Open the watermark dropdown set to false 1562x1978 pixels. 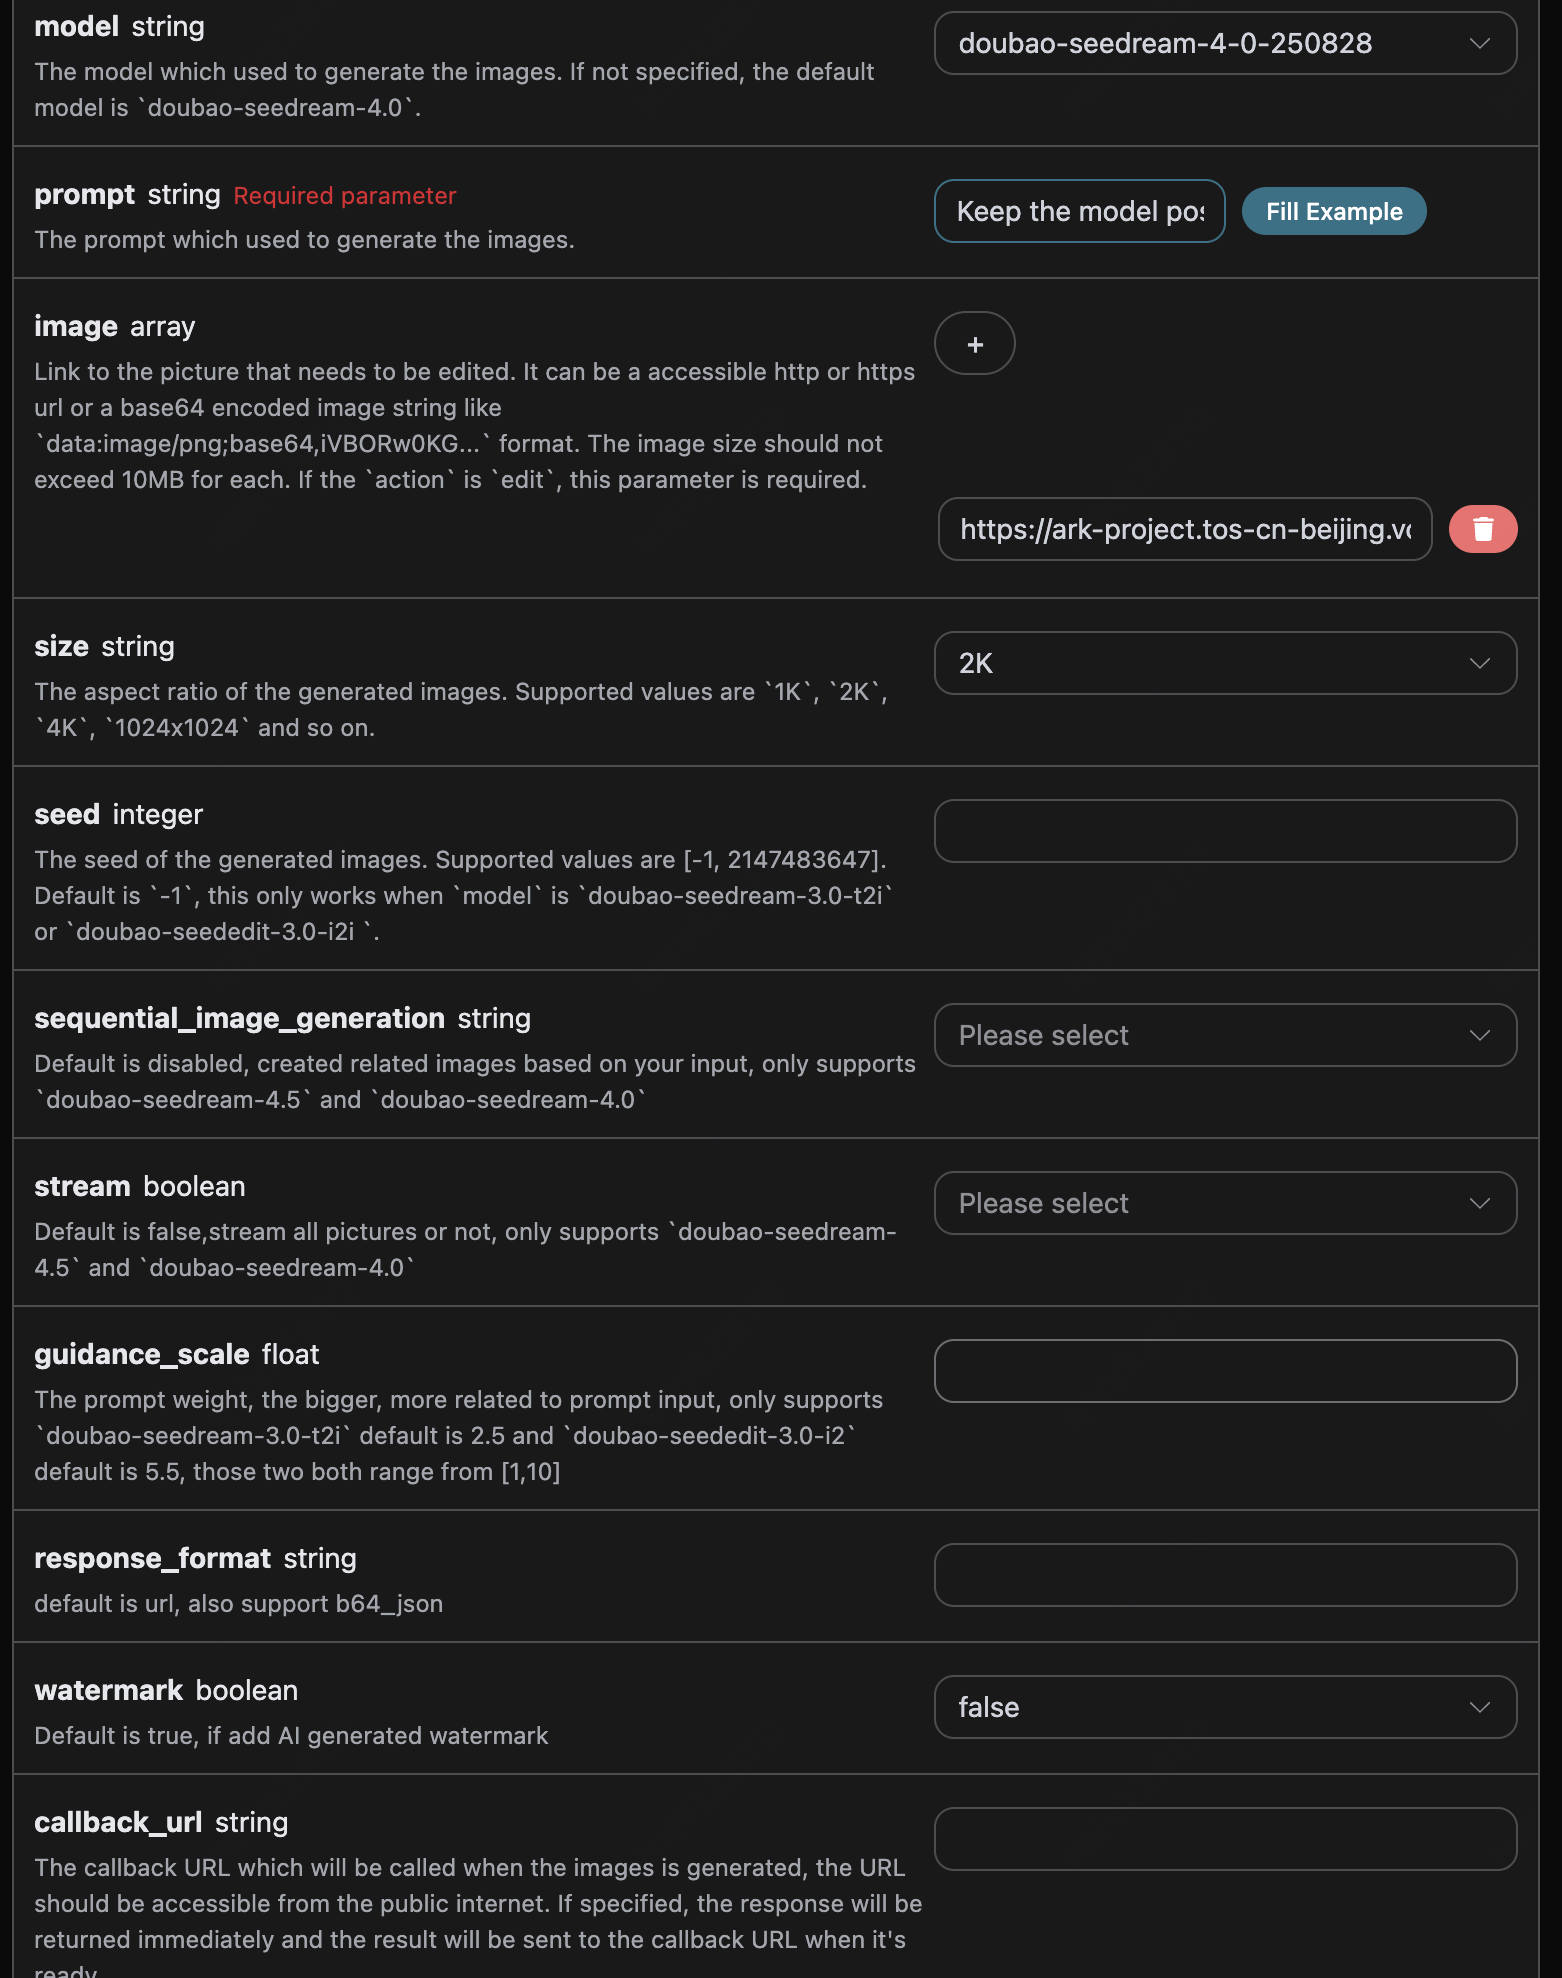(x=1200, y=1708)
